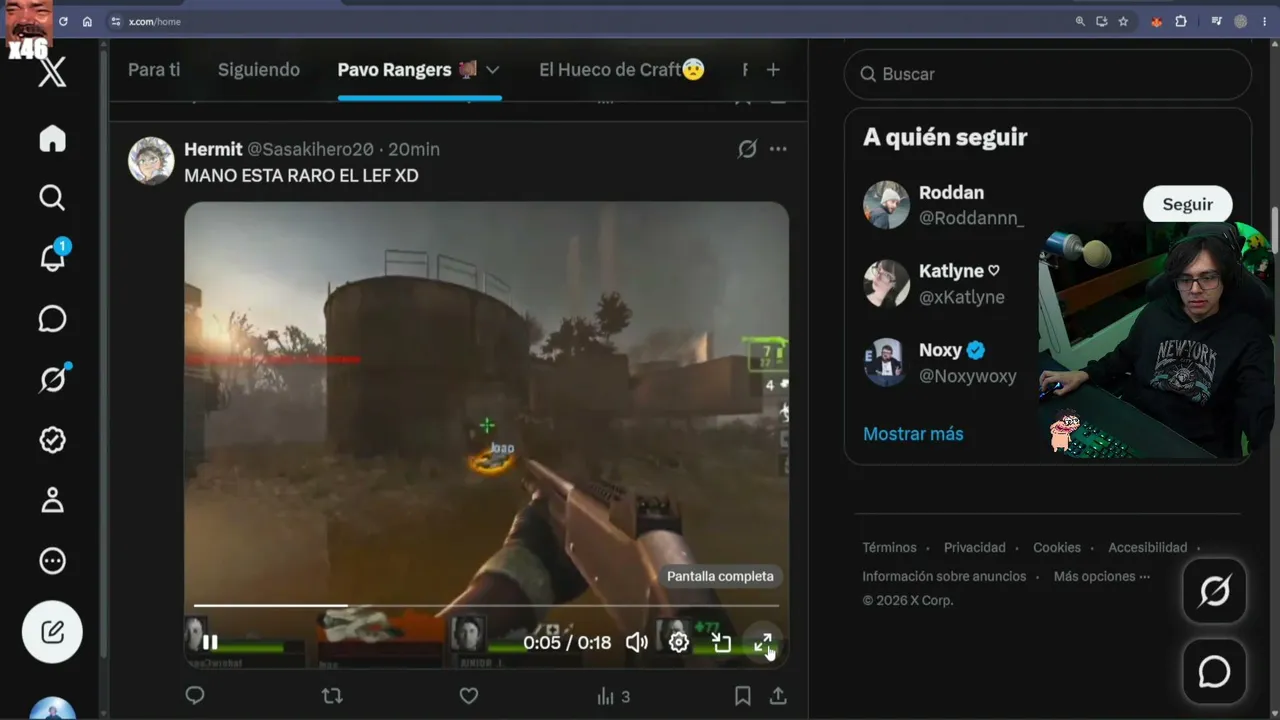The width and height of the screenshot is (1280, 720).
Task: Expand the Pavo Rangers tab dropdown chevron
Action: 492,70
